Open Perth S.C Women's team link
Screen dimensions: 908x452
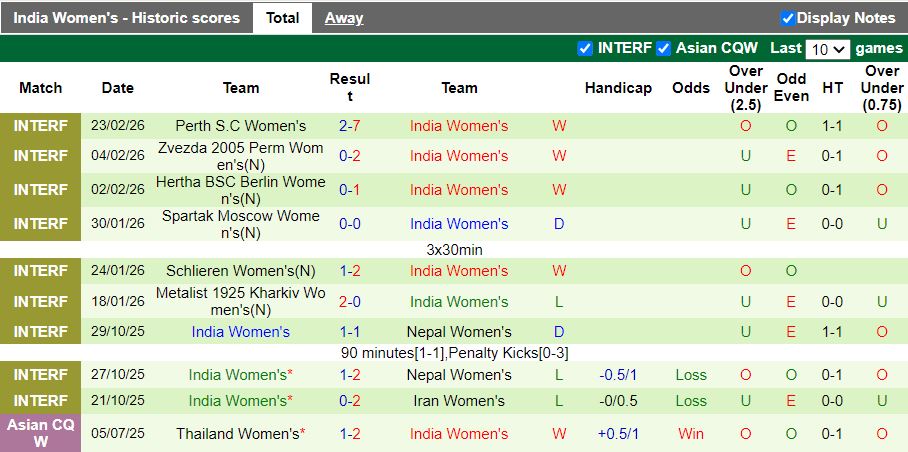click(x=240, y=126)
